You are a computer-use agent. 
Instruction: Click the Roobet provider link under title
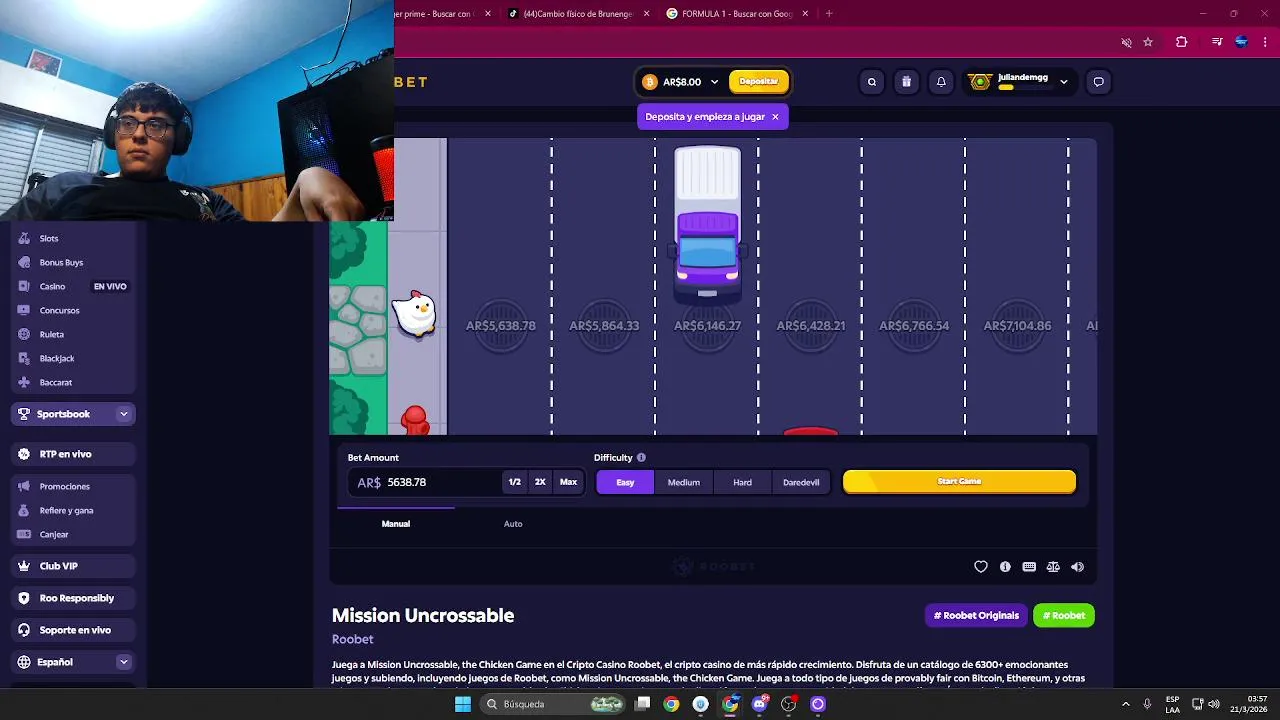352,639
